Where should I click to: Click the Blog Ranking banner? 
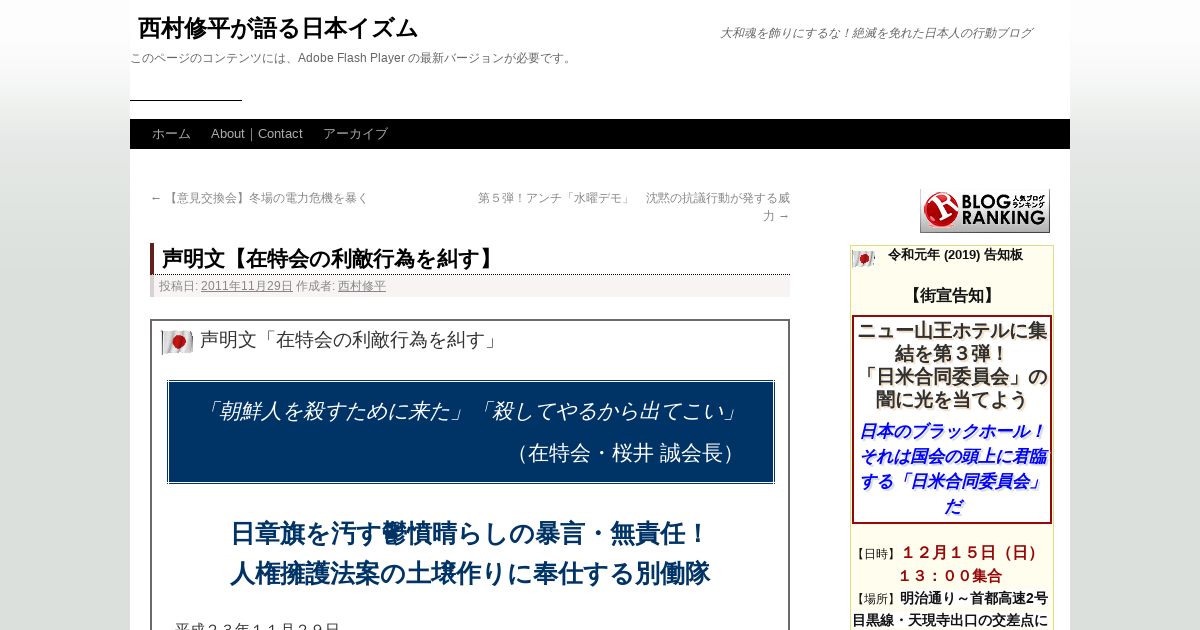point(985,211)
